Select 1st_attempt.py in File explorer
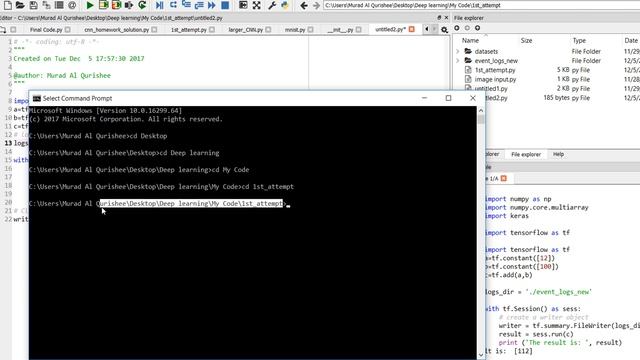 (x=495, y=70)
